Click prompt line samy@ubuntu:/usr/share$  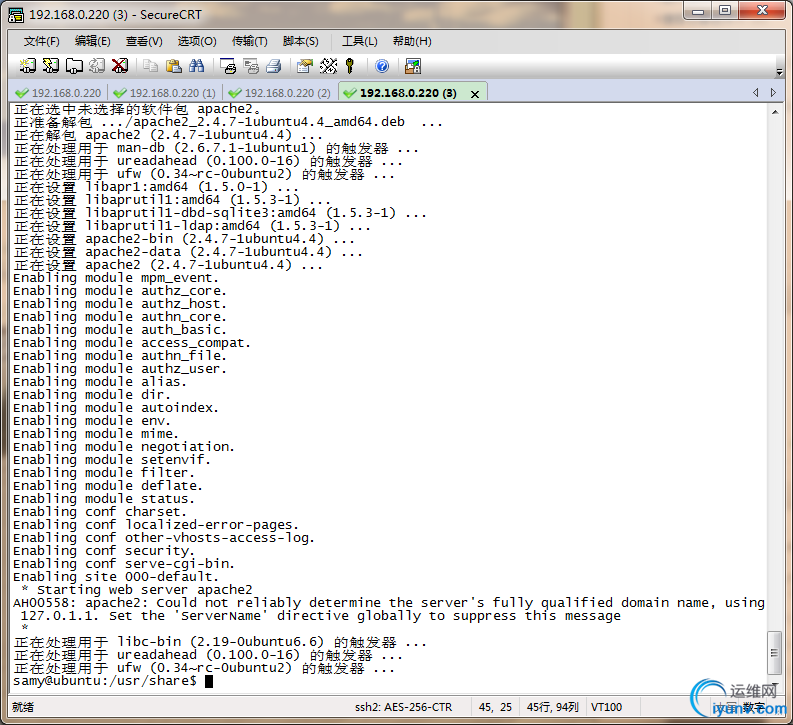(105, 681)
